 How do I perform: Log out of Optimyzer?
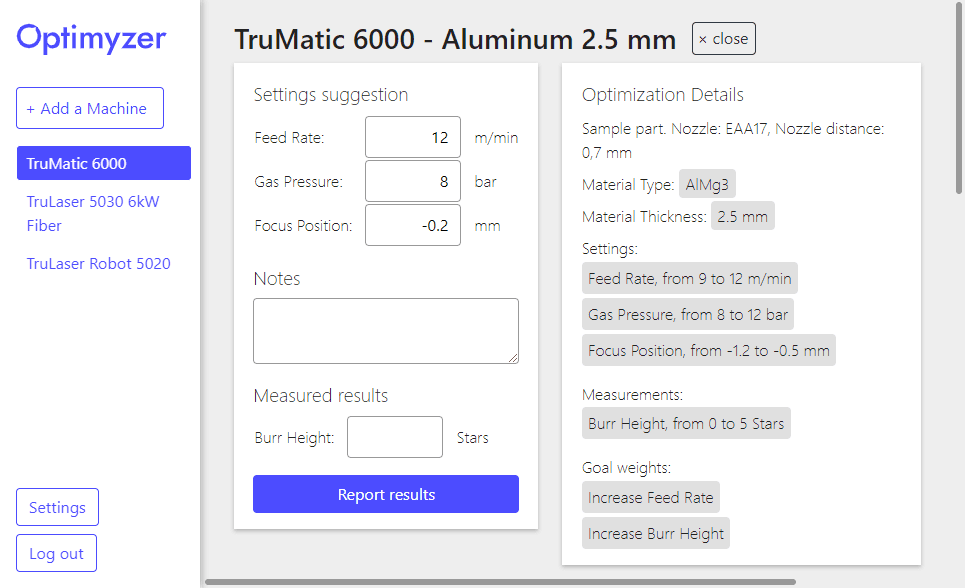[56, 554]
